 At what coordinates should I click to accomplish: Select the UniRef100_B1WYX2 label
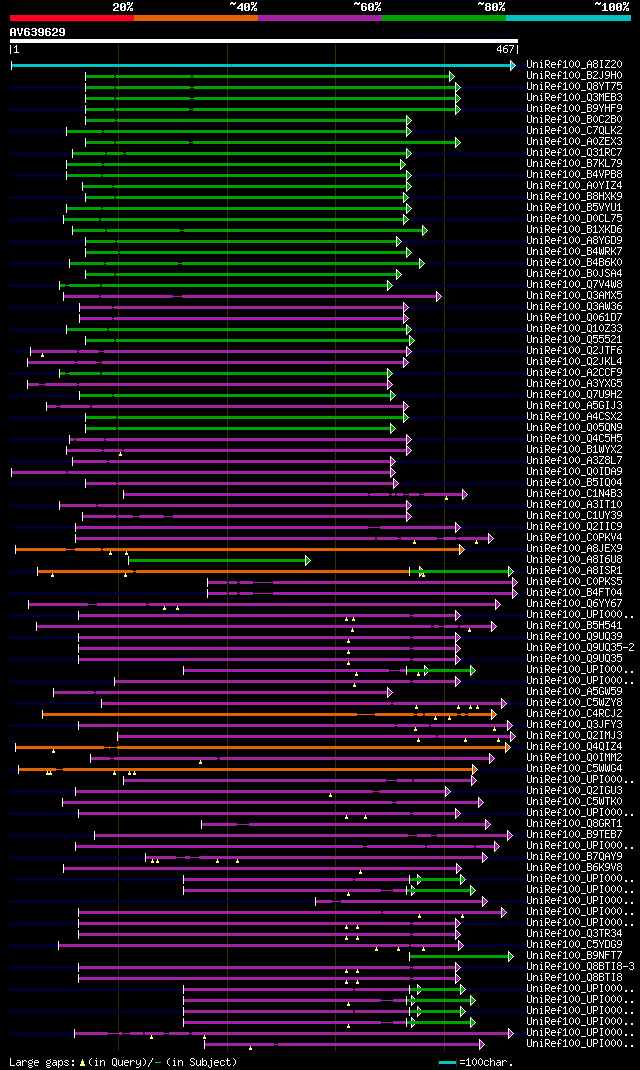pyautogui.click(x=574, y=450)
